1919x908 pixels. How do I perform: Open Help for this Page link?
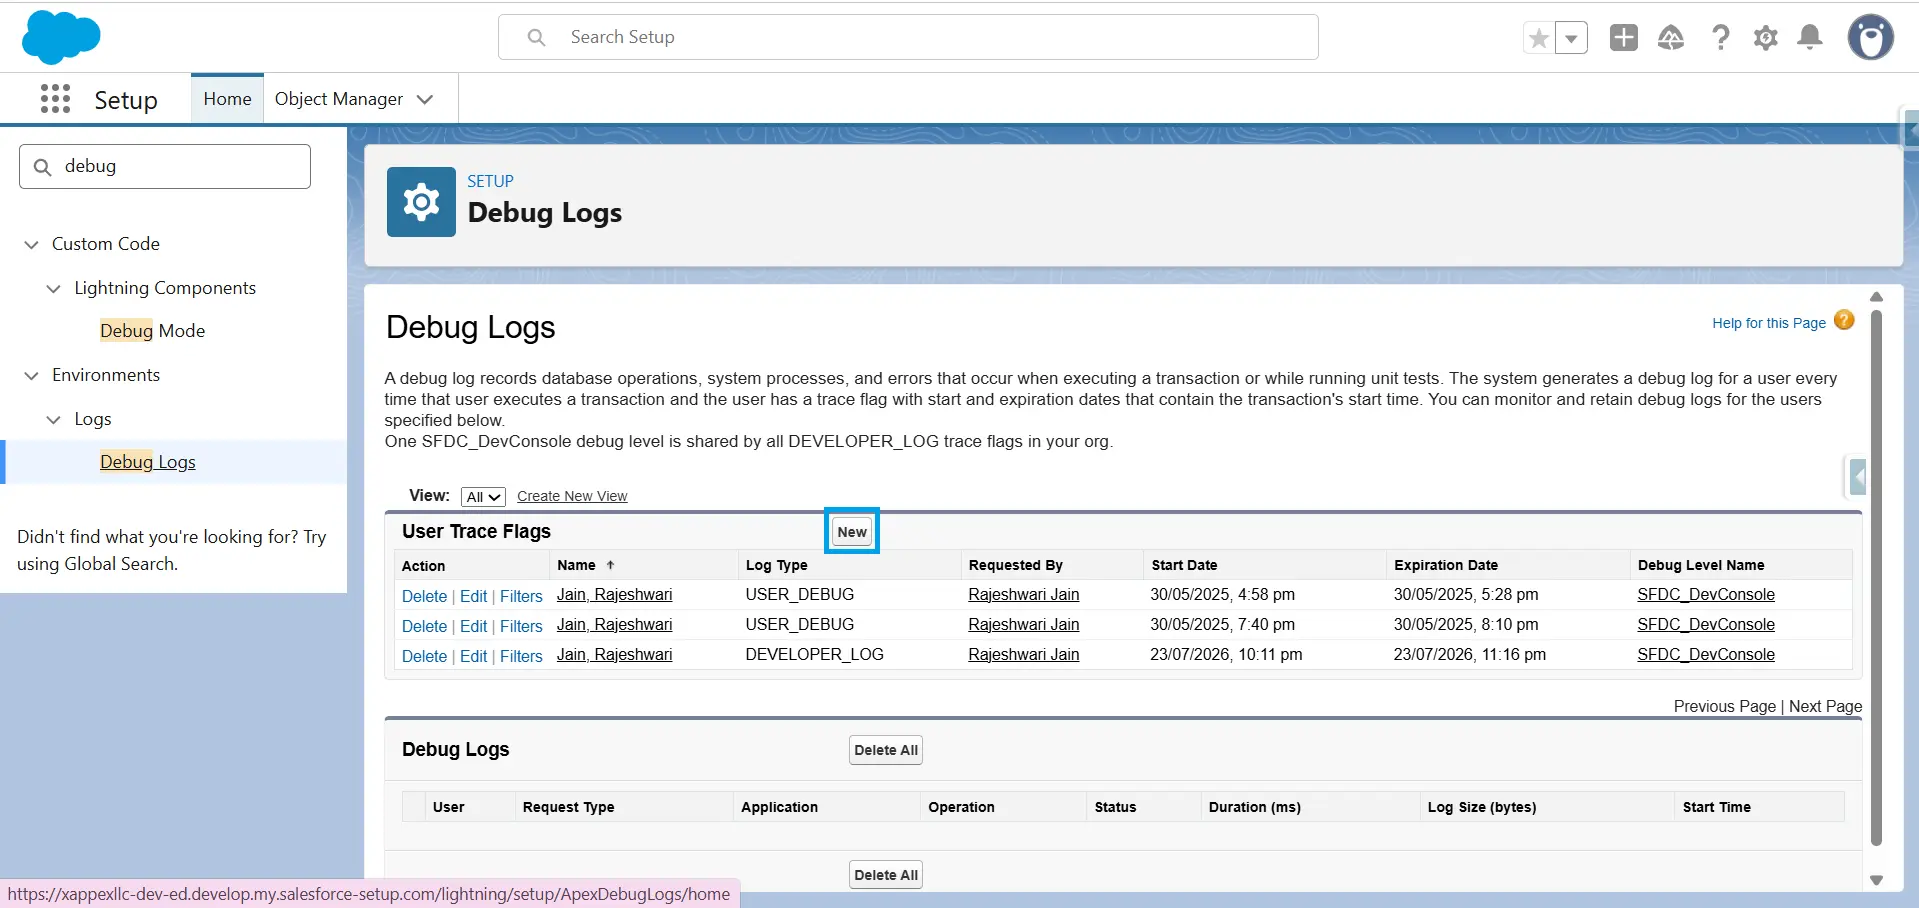[1768, 323]
